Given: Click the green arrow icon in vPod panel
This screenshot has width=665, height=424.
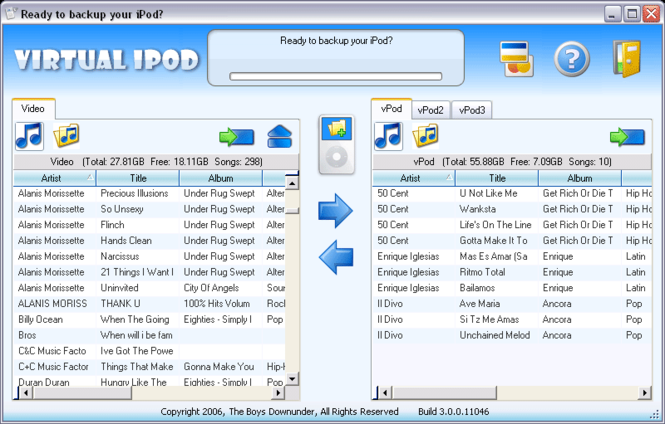Looking at the screenshot, I should 627,137.
